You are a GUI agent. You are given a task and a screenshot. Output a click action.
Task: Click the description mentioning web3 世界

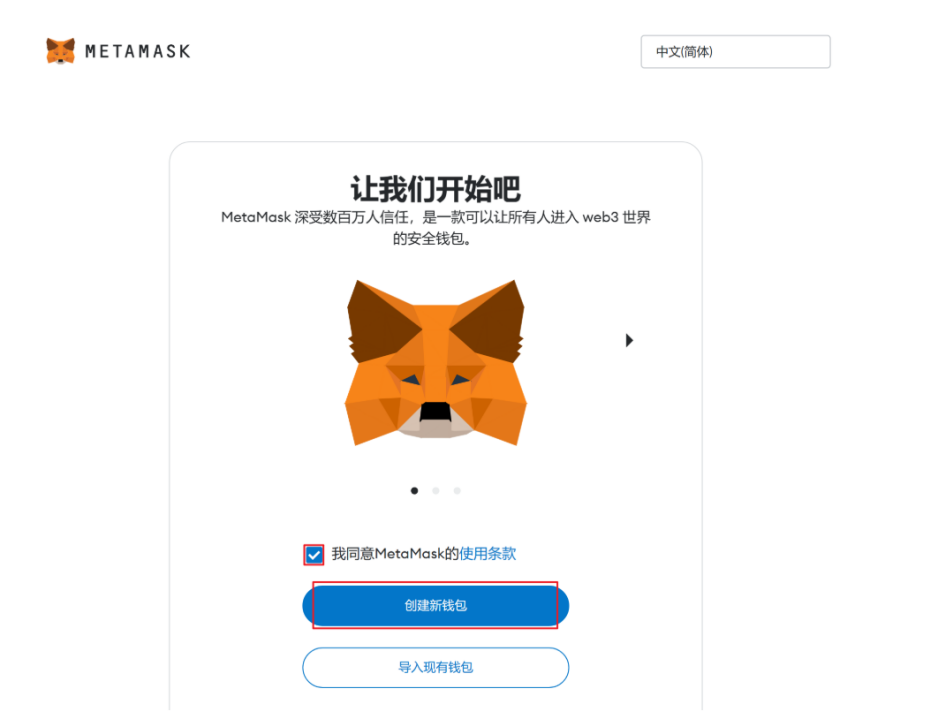pos(436,228)
